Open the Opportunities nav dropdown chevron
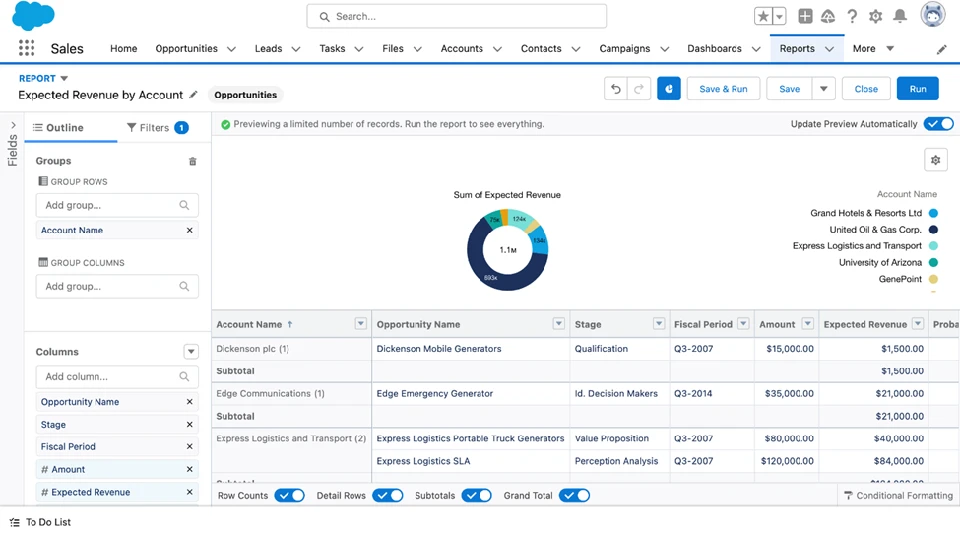 231,49
